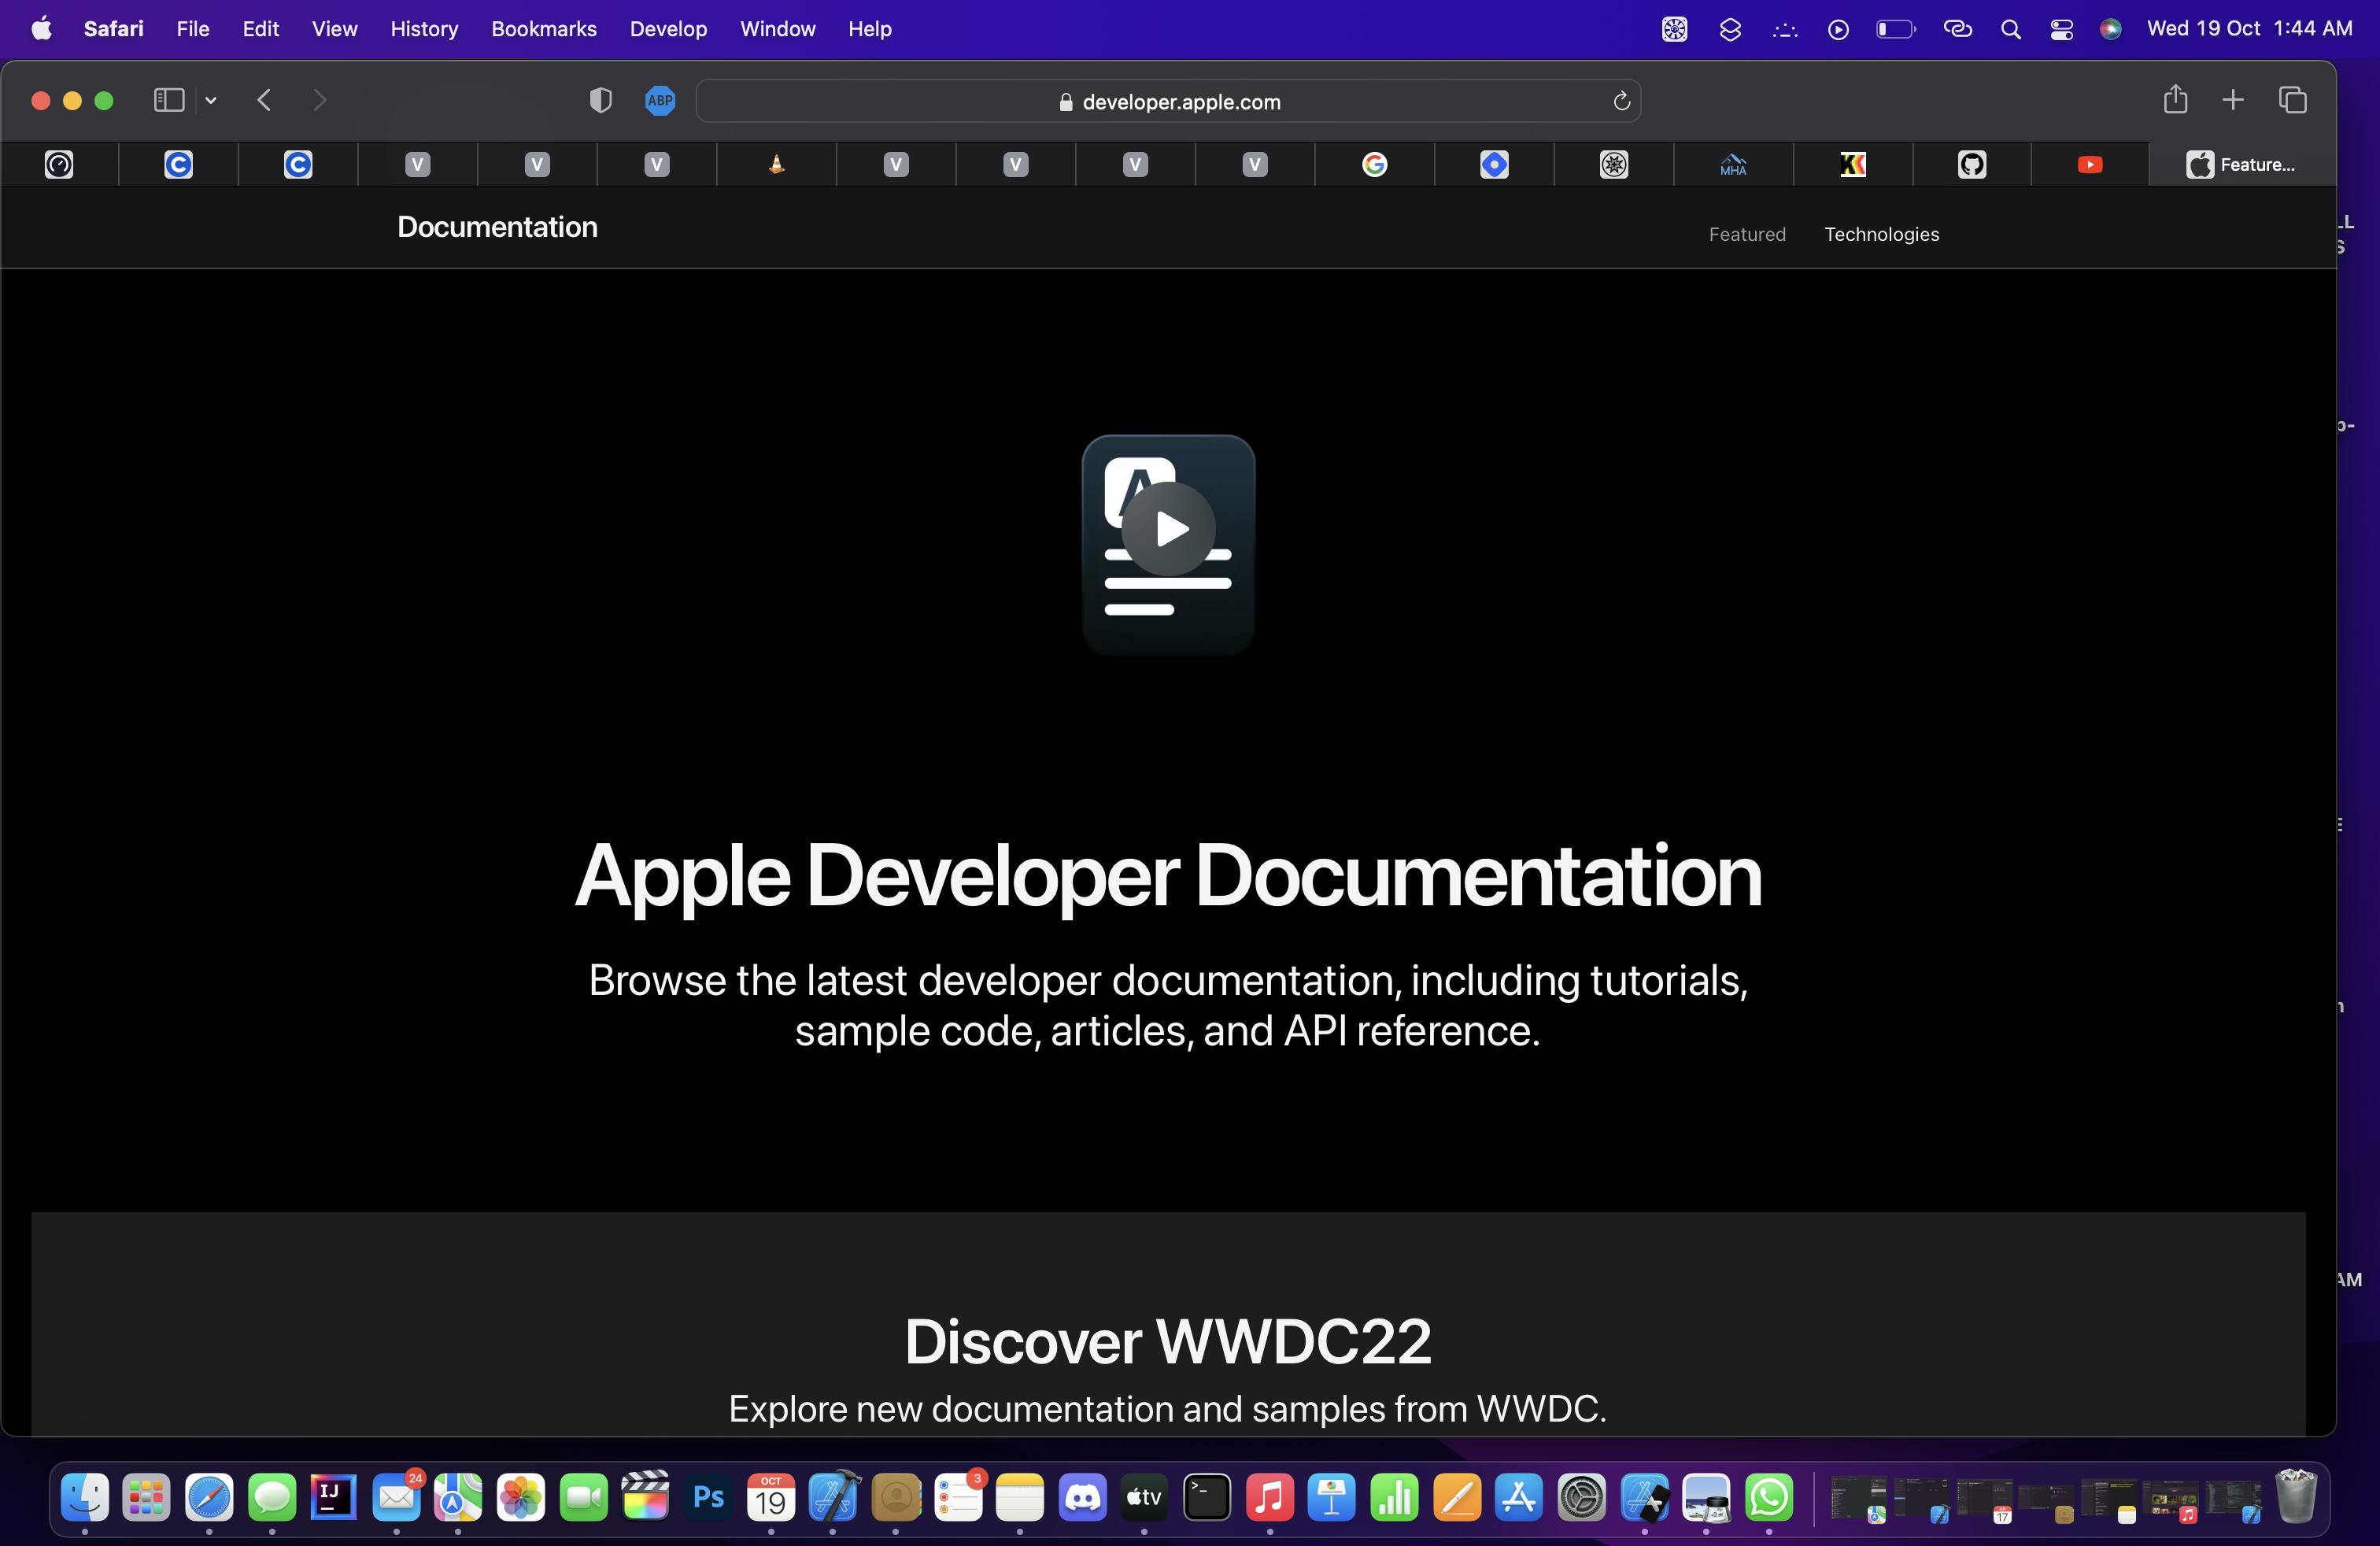
Task: Open Music from the Dock
Action: [x=1270, y=1497]
